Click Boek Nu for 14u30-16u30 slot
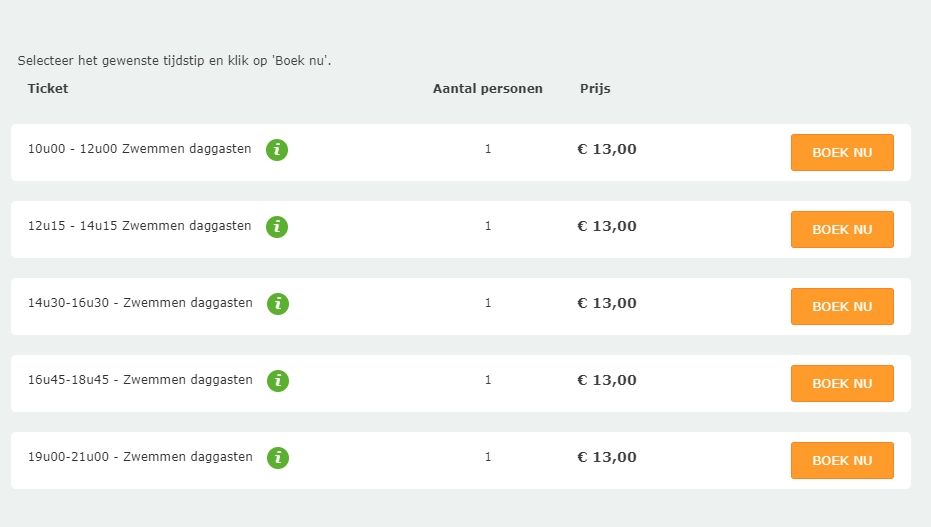This screenshot has height=527, width=931. coord(842,307)
